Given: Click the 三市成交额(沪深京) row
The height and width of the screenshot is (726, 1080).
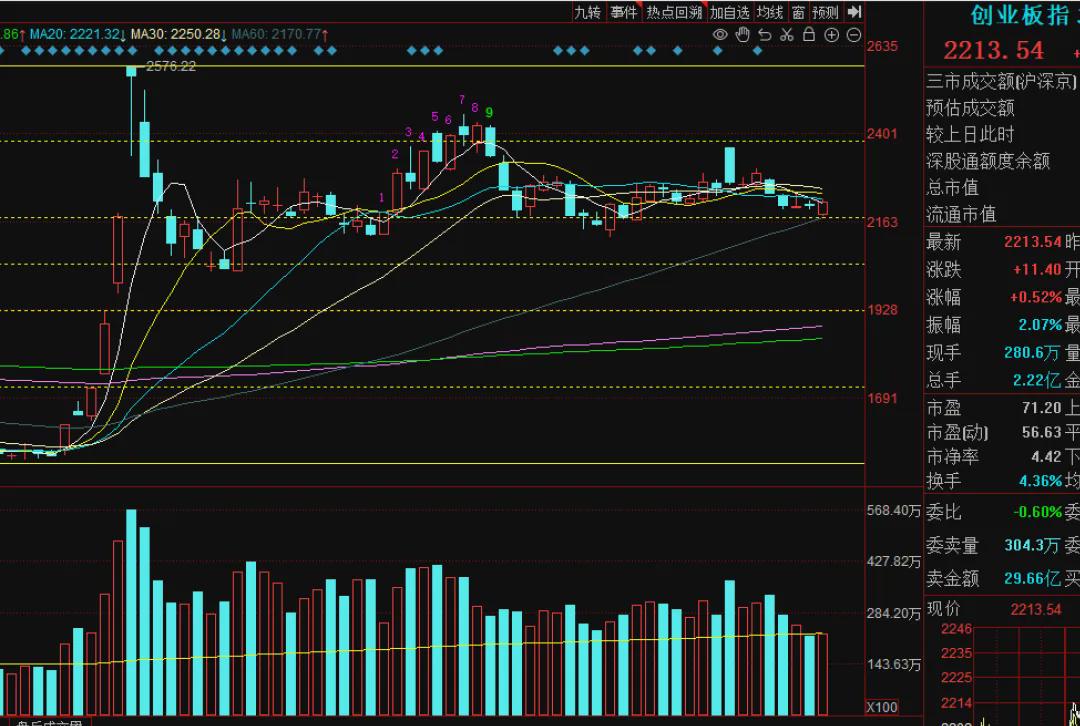Looking at the screenshot, I should coord(1001,81).
